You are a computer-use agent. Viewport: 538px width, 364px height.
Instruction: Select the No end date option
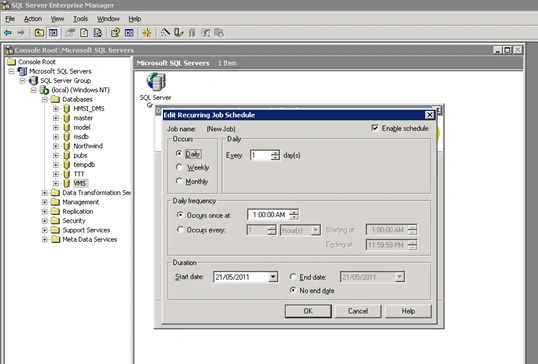pos(293,290)
